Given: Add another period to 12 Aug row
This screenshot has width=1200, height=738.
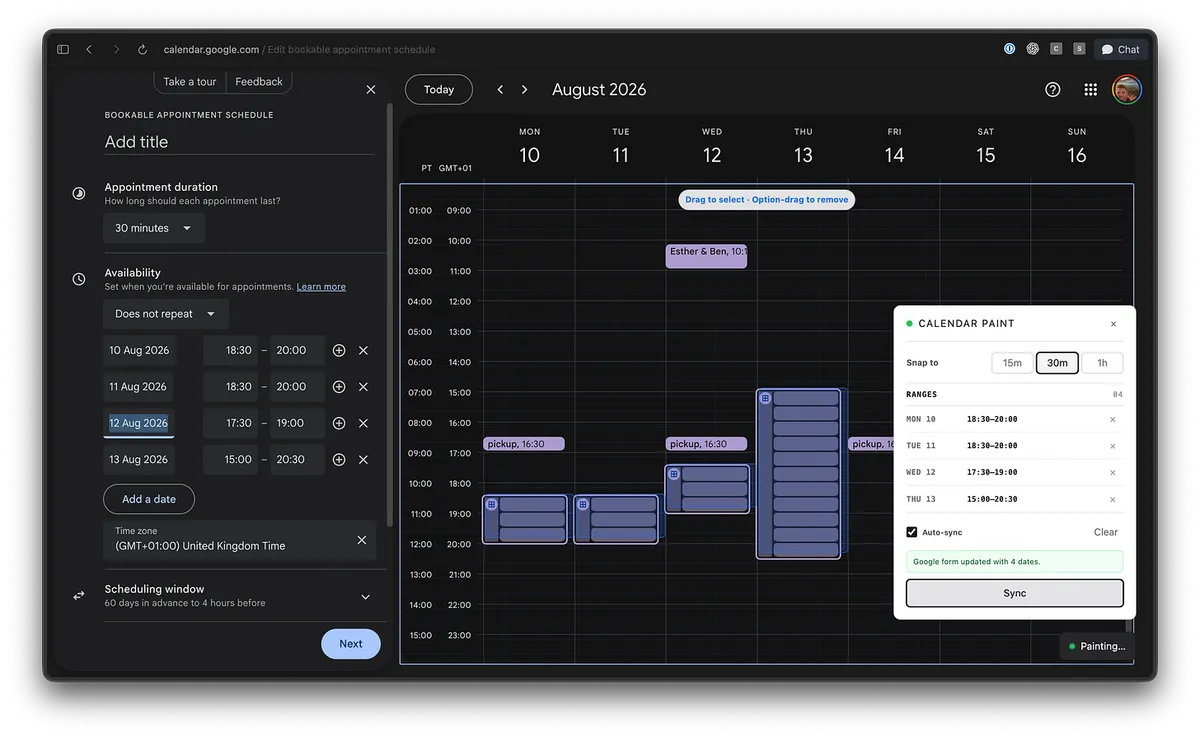Looking at the screenshot, I should (339, 423).
